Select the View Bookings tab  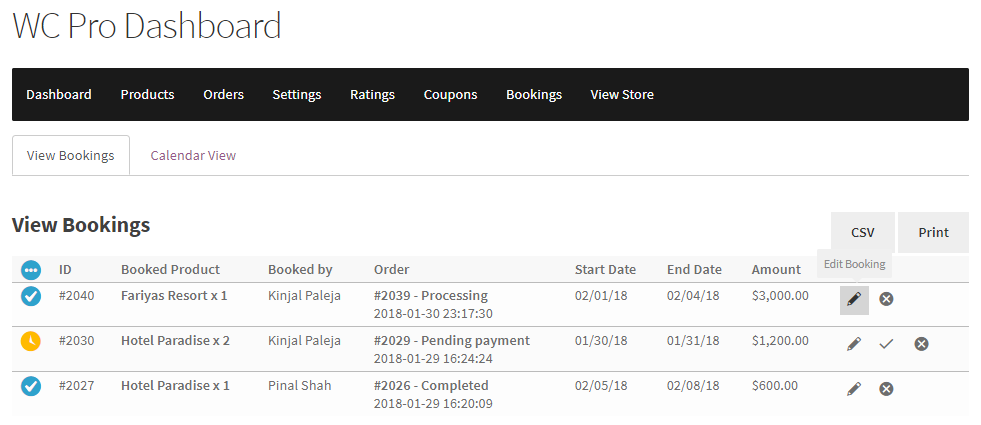click(71, 155)
